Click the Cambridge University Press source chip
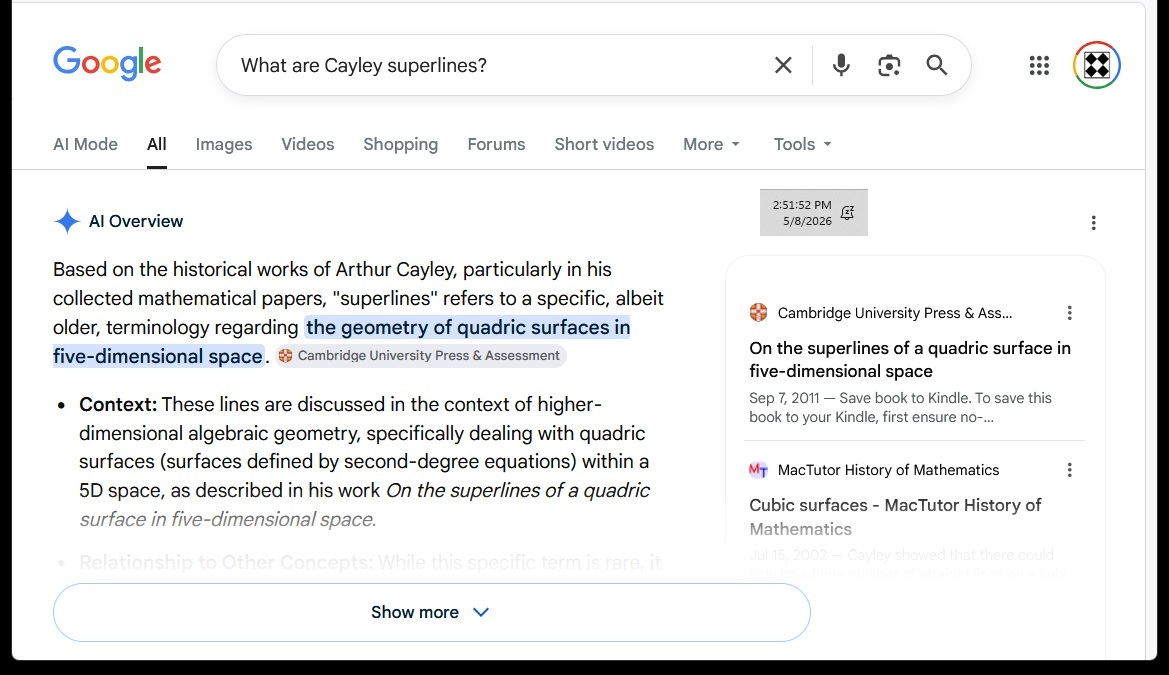Image resolution: width=1169 pixels, height=675 pixels. pyautogui.click(x=420, y=356)
